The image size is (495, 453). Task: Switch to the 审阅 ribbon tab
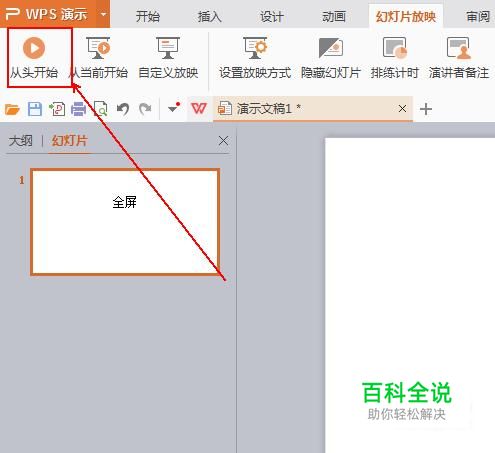(x=478, y=16)
